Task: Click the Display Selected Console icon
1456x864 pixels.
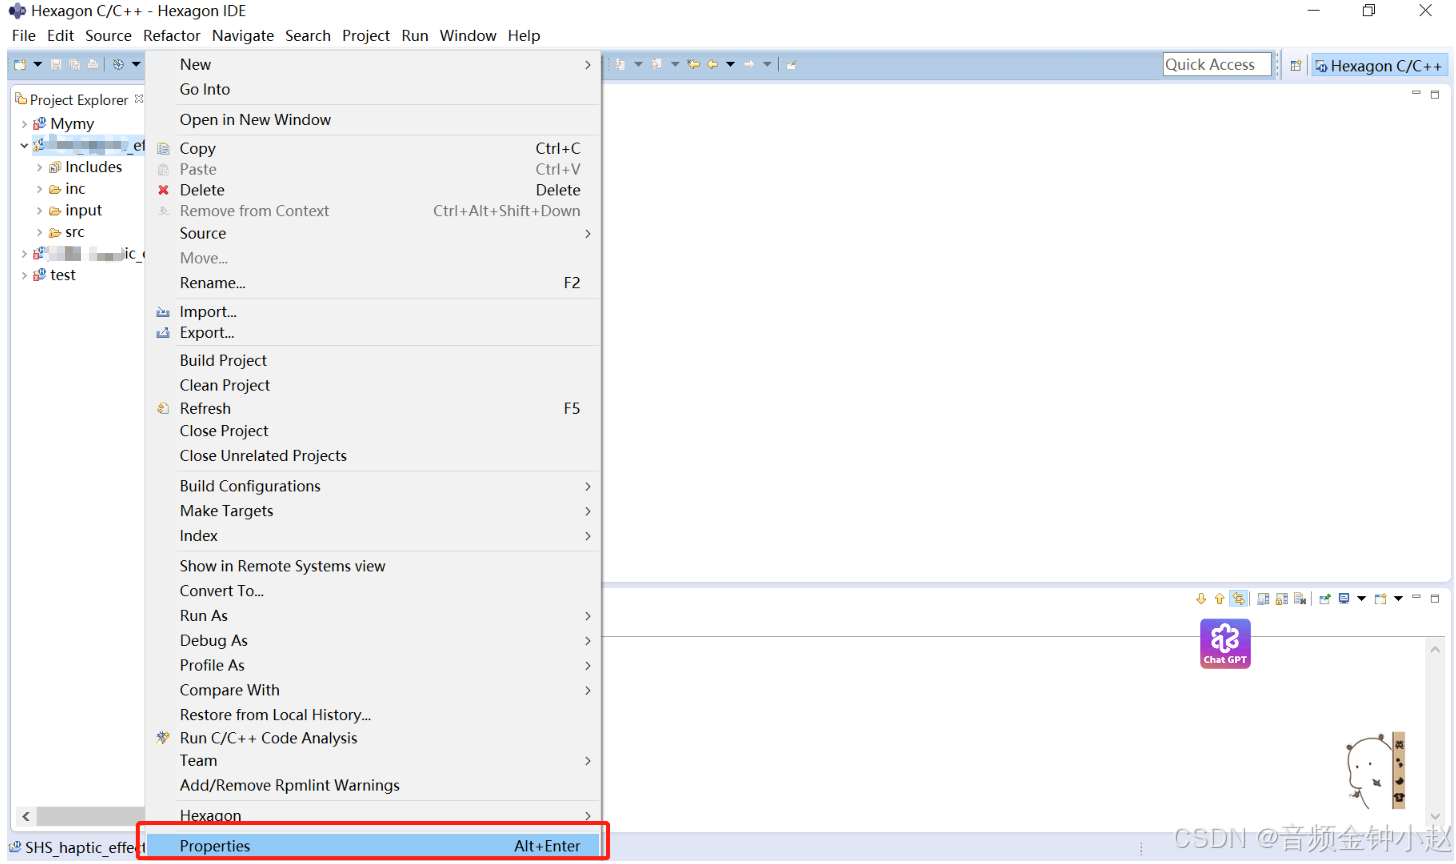Action: (x=1344, y=599)
